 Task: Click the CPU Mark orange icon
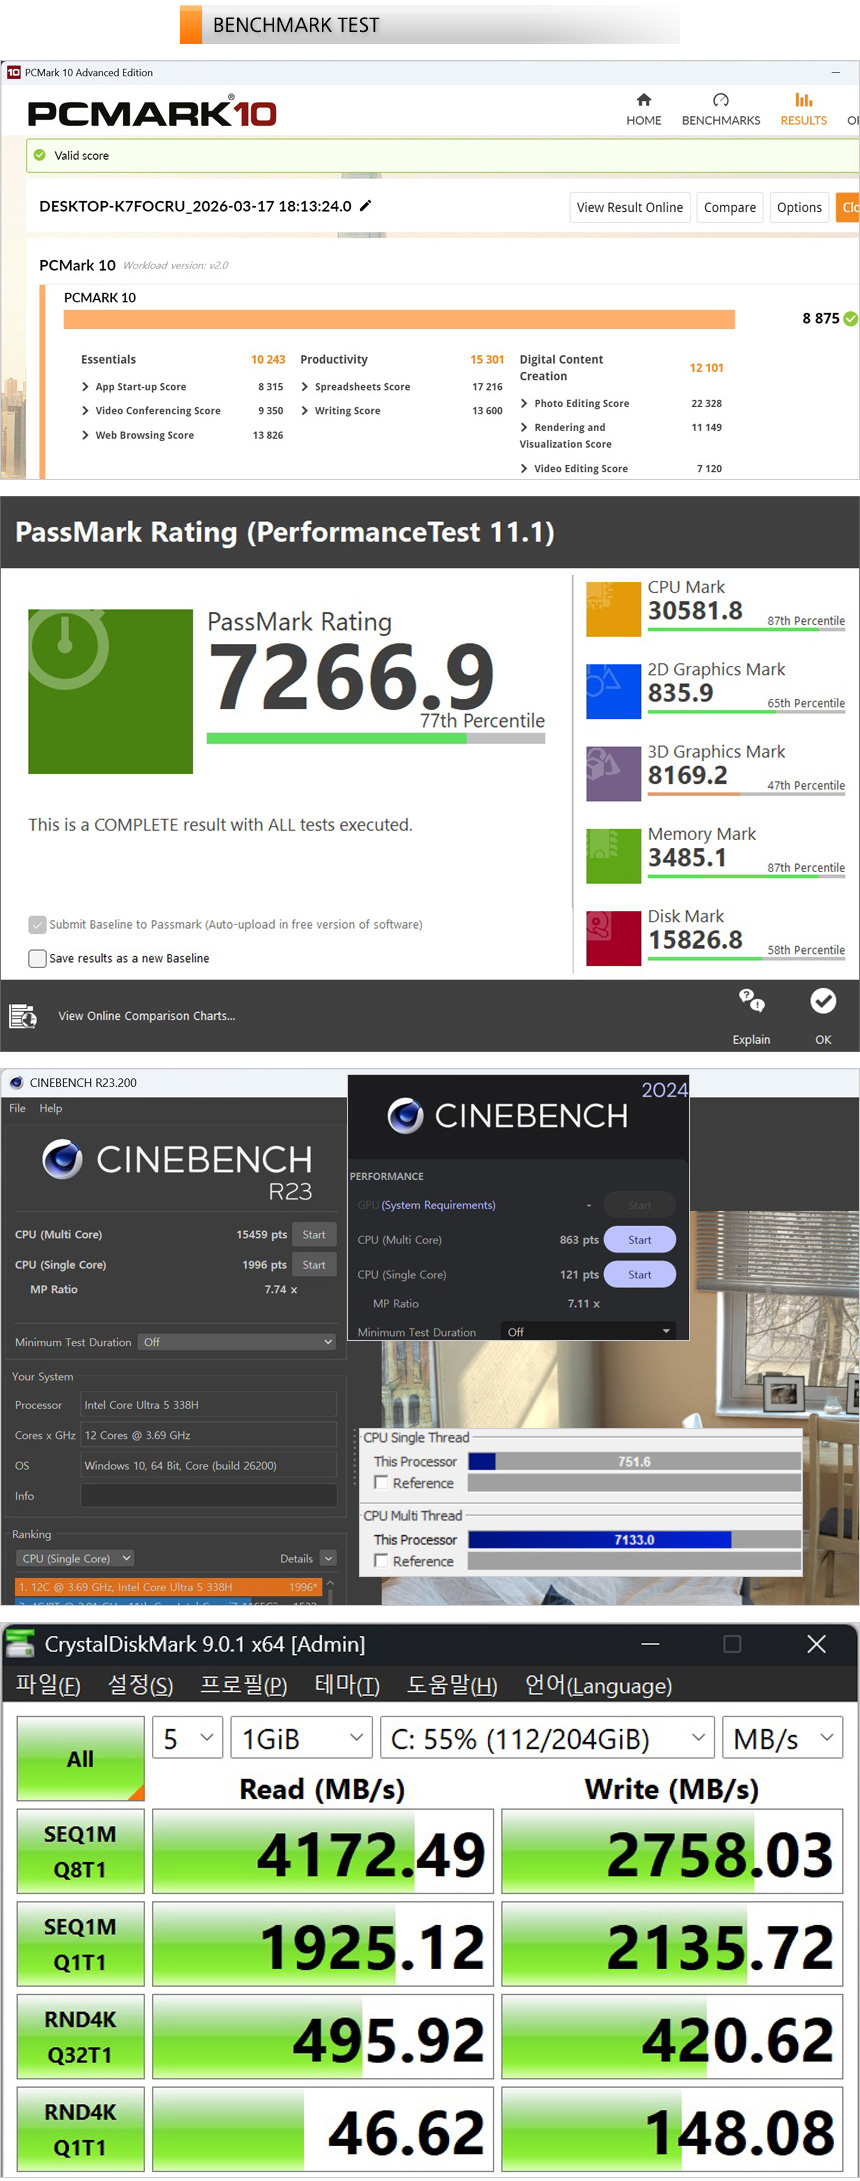click(x=613, y=609)
